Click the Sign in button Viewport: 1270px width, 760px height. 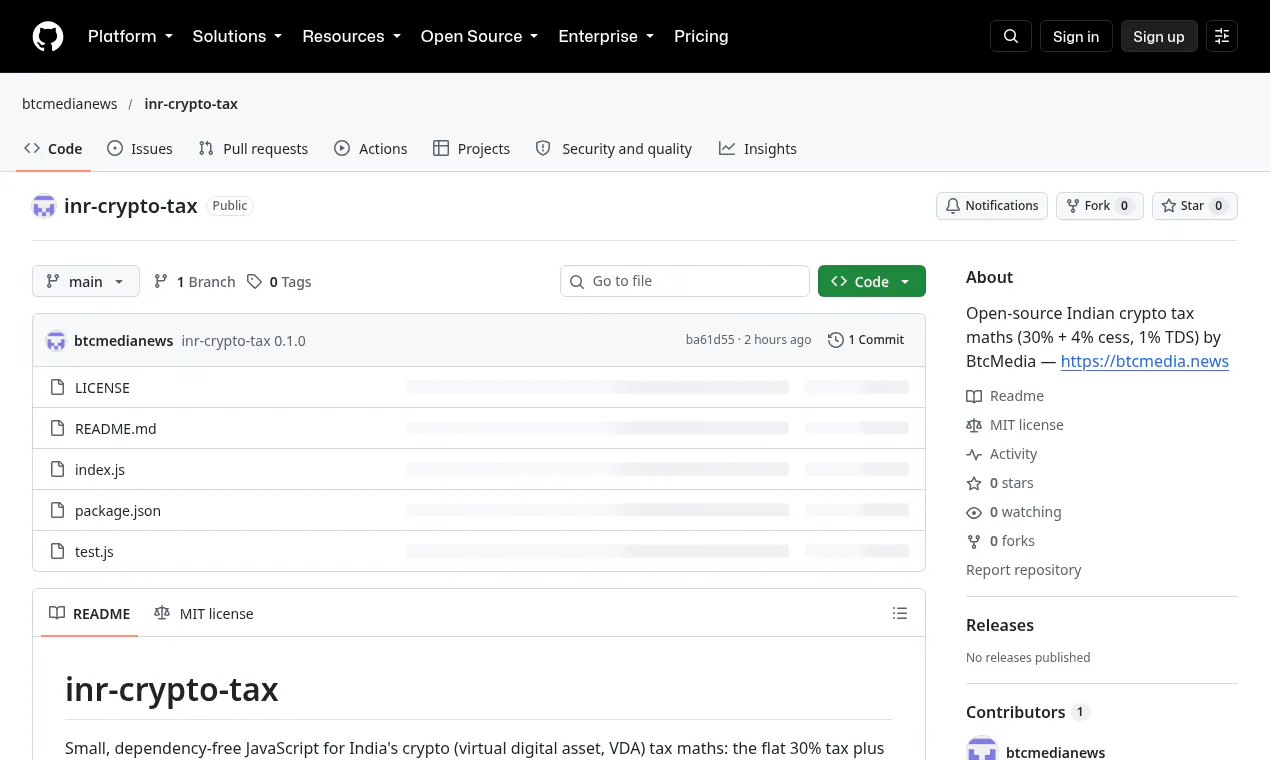pos(1076,36)
